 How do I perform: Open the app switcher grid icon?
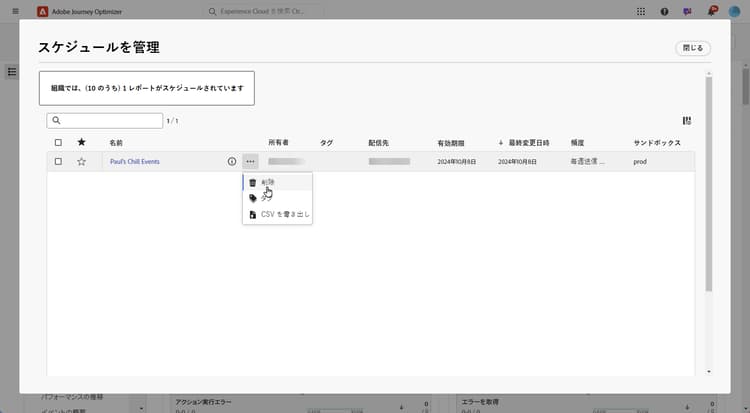point(641,11)
